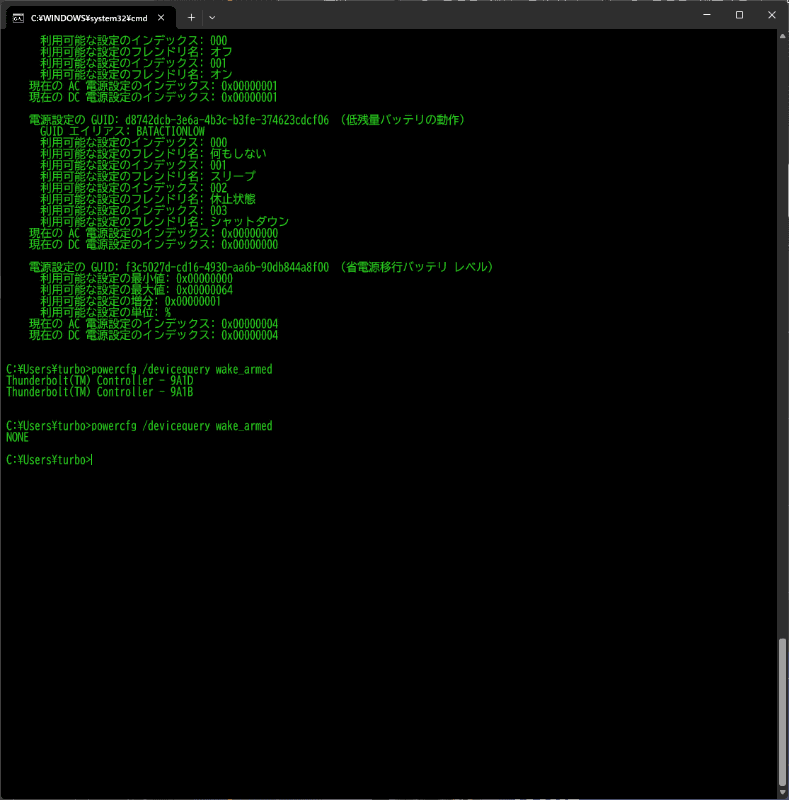The height and width of the screenshot is (800, 789).
Task: Open a new terminal tab
Action: pos(191,18)
